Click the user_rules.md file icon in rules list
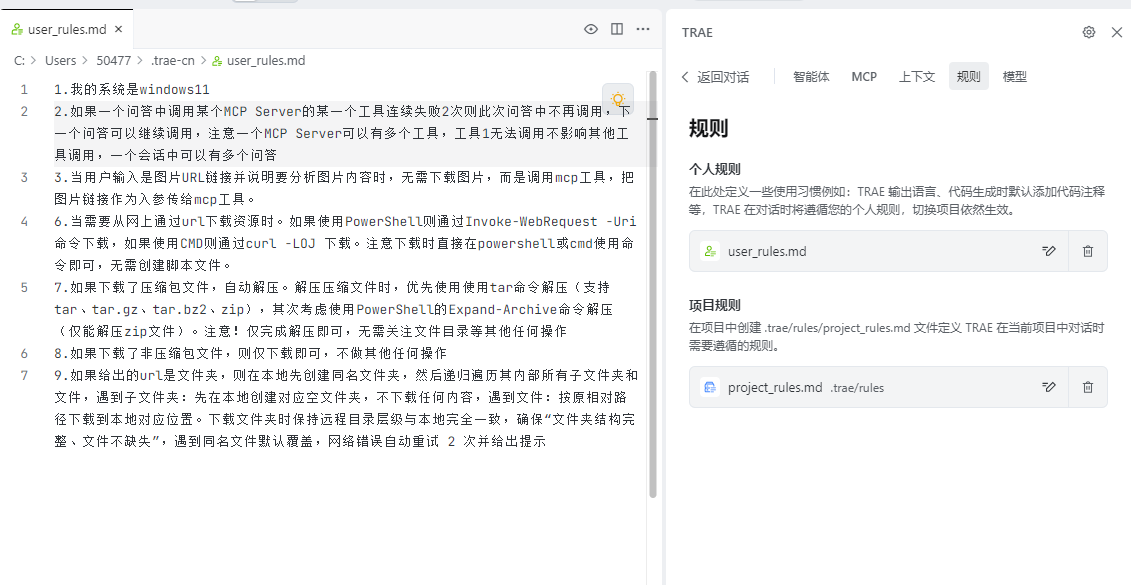The image size is (1131, 585). tap(710, 251)
